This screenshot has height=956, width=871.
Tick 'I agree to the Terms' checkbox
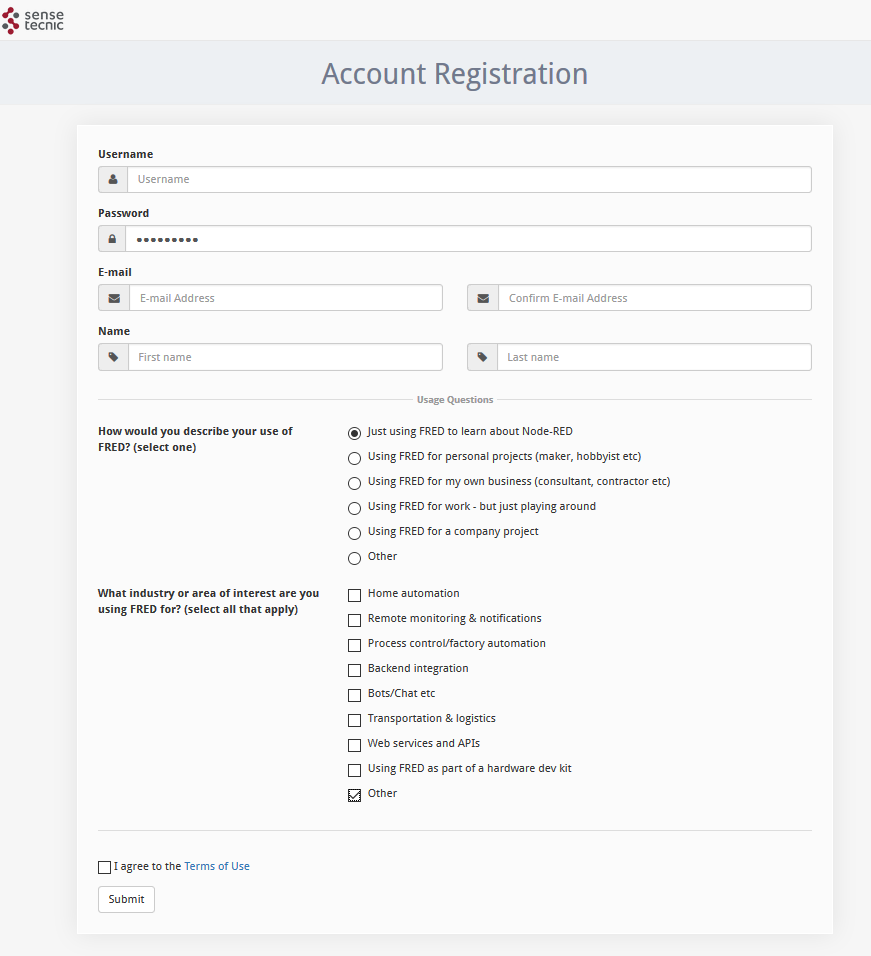click(x=104, y=867)
